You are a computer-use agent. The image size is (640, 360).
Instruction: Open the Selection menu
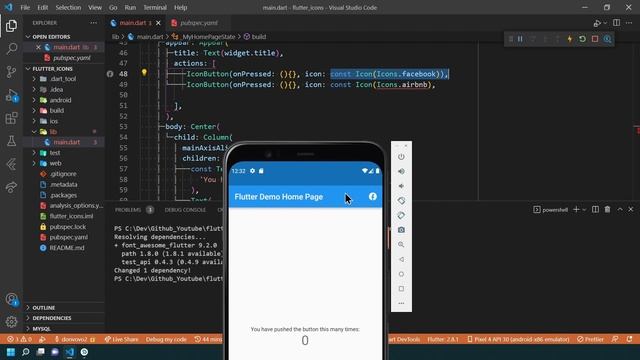(68, 7)
